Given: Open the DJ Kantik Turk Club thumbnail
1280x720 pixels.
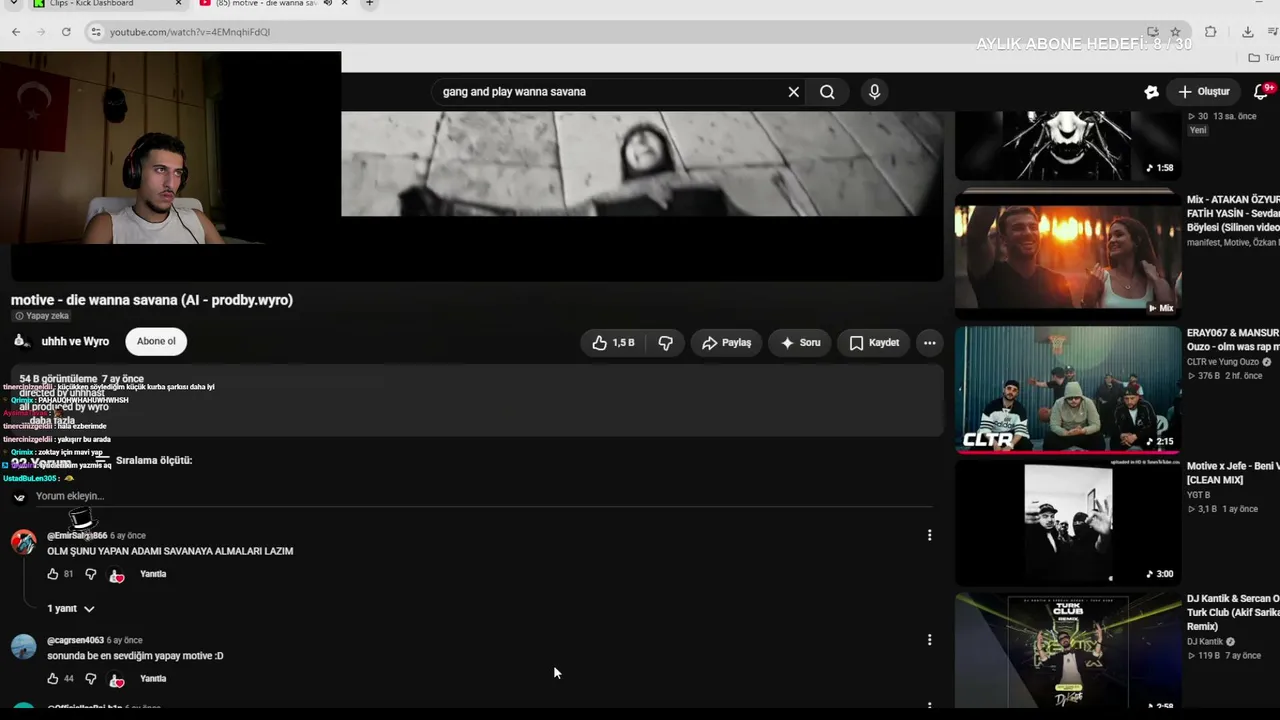Looking at the screenshot, I should coord(1068,651).
